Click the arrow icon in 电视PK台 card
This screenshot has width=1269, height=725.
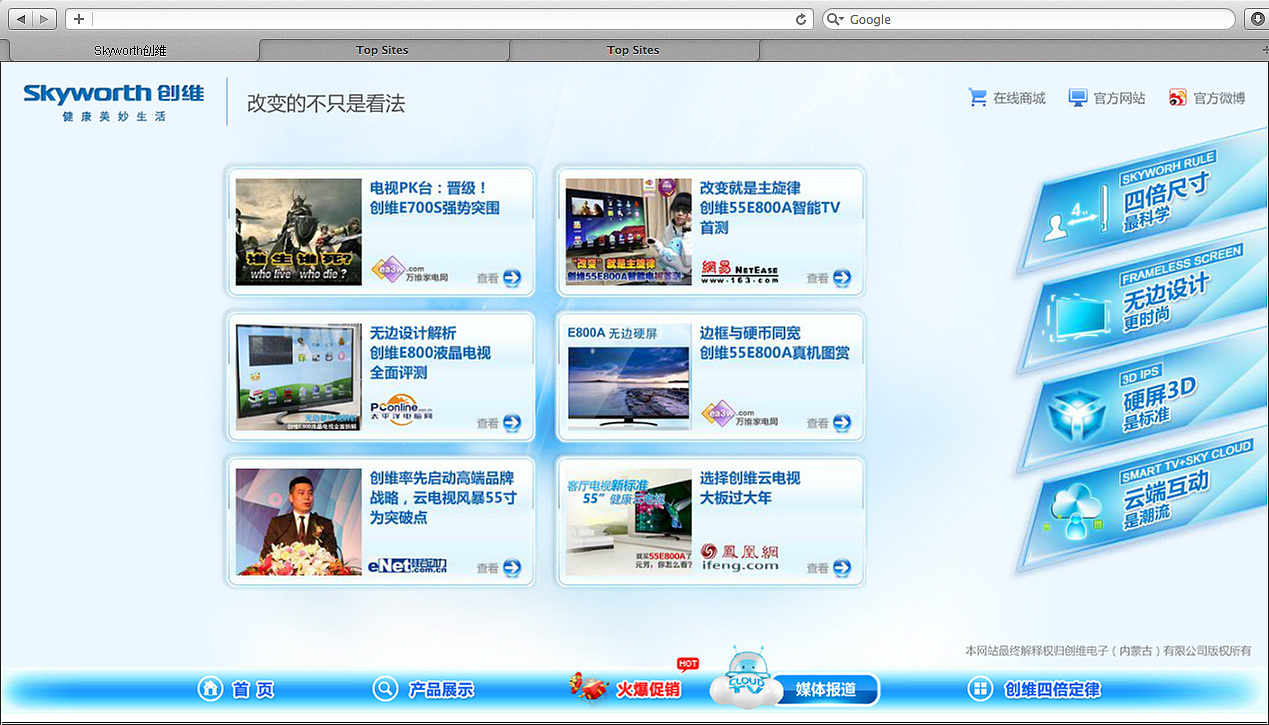click(x=512, y=278)
